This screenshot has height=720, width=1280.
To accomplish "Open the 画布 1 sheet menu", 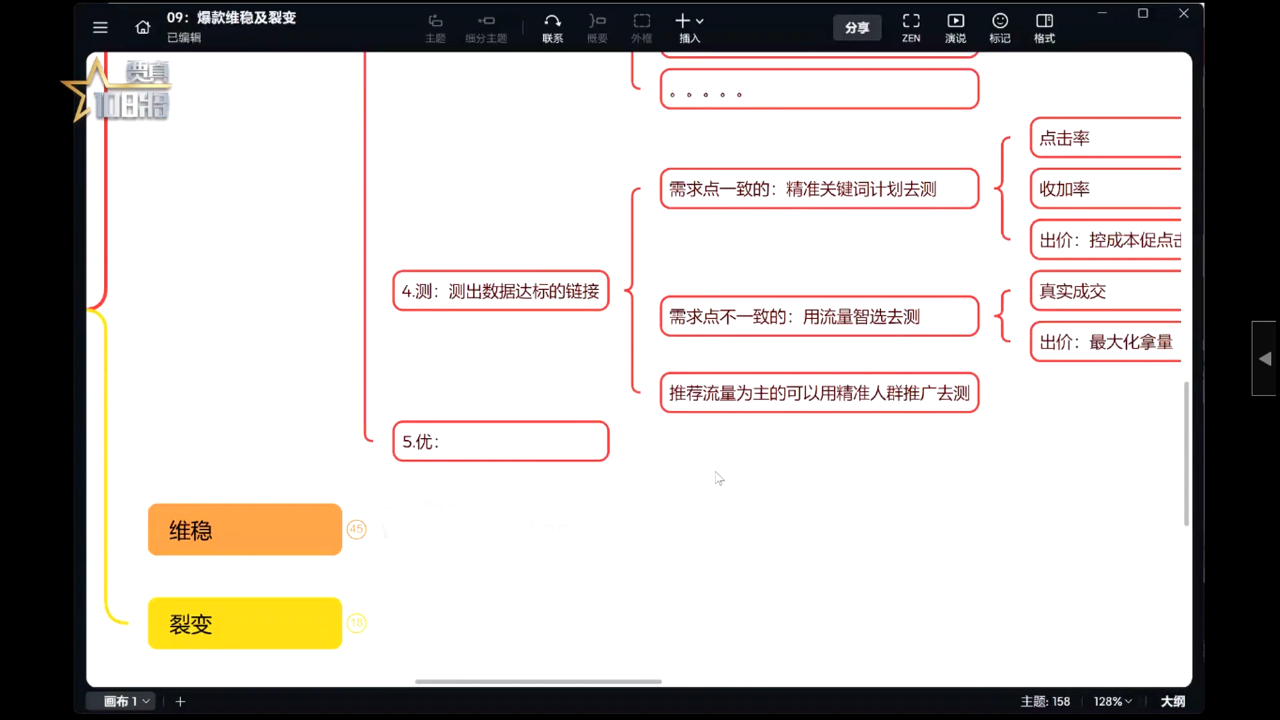I will click(x=125, y=701).
